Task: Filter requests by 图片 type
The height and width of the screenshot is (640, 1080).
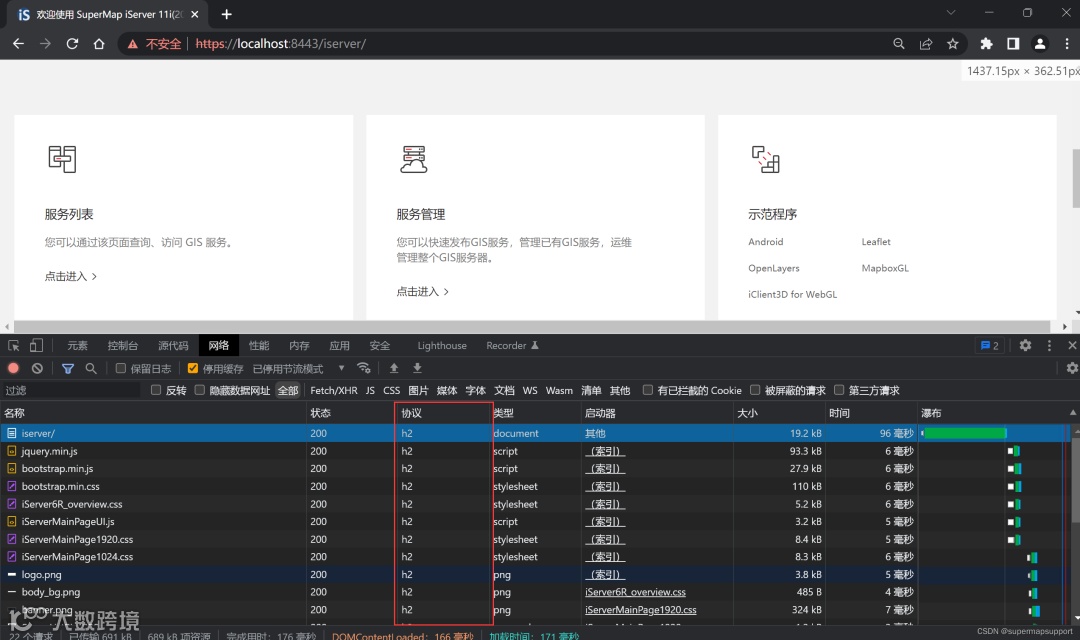Action: tap(418, 390)
